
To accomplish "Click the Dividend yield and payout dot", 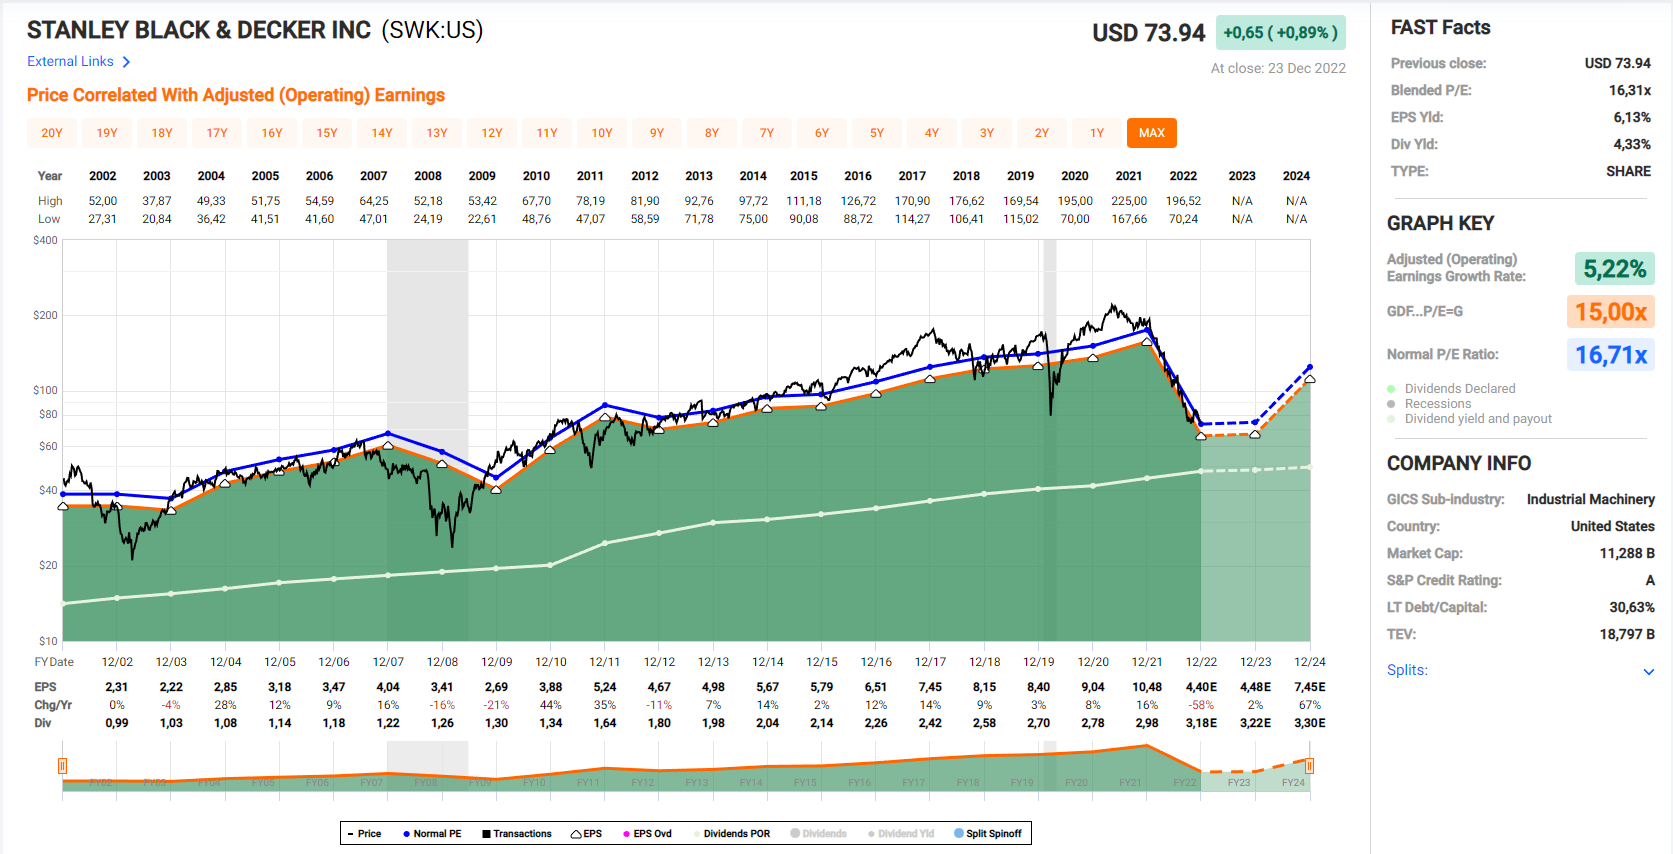I will tap(1391, 419).
